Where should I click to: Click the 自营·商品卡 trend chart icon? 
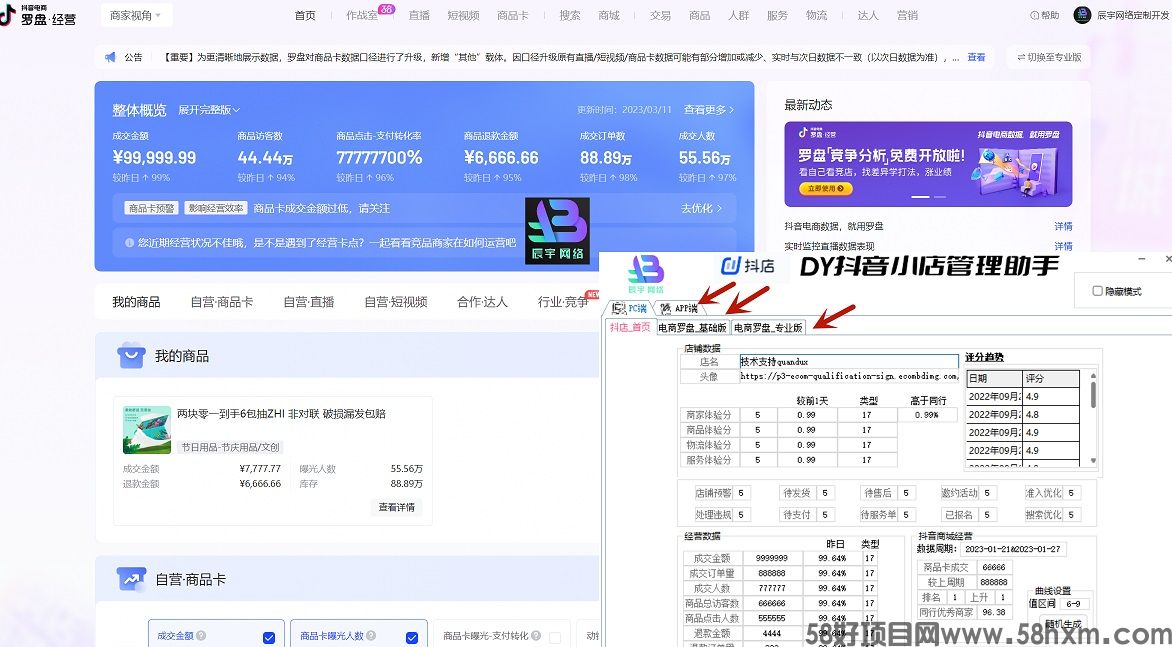pyautogui.click(x=131, y=579)
